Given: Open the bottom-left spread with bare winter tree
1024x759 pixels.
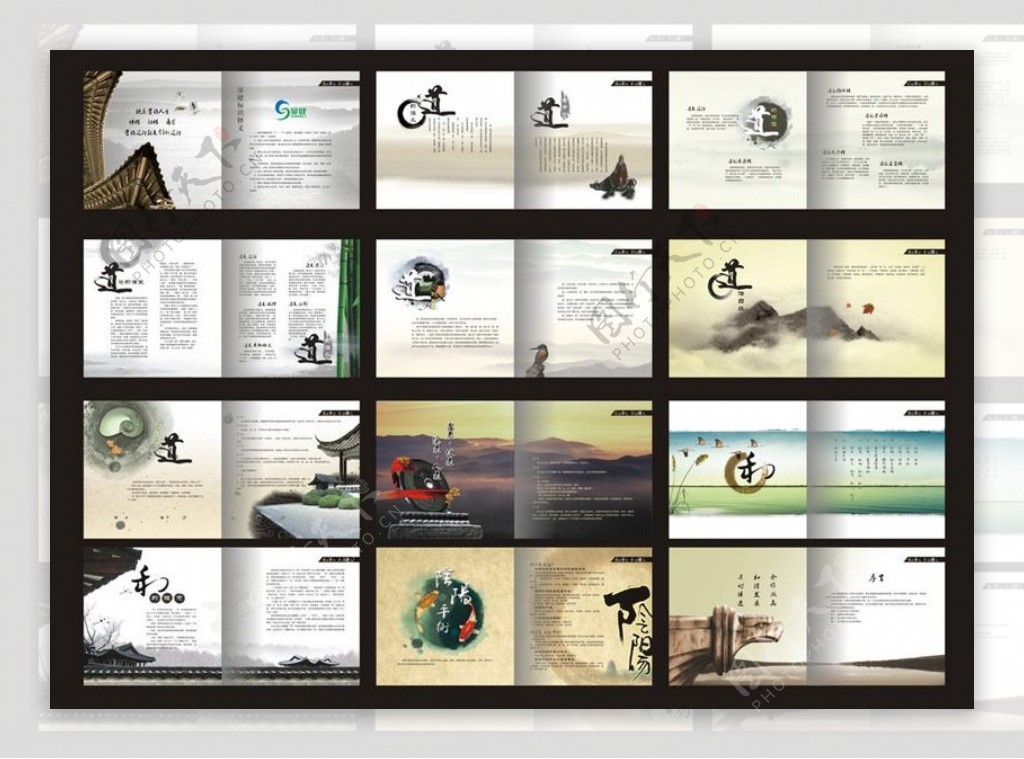Looking at the screenshot, I should pos(221,615).
